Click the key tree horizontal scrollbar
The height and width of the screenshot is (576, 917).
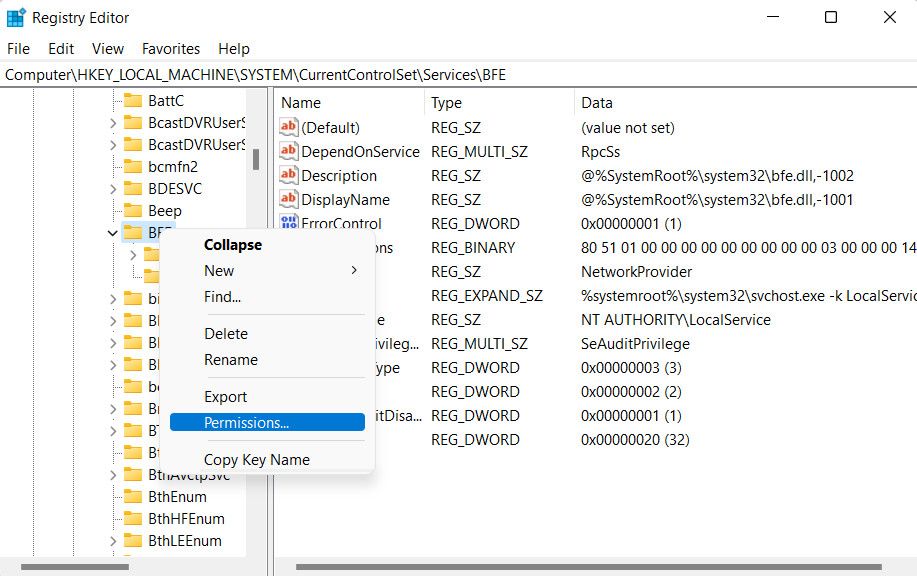[75, 567]
